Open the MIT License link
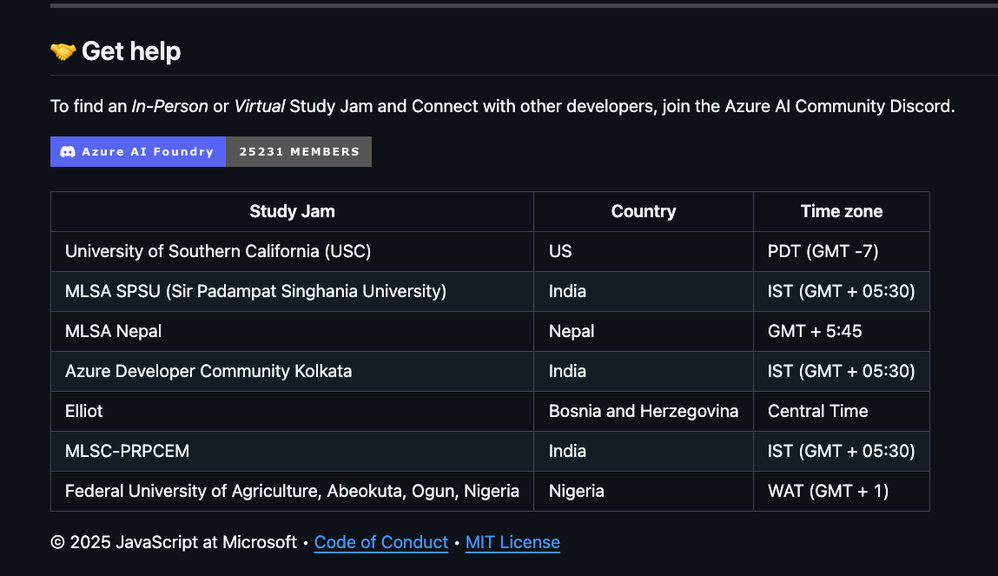The image size is (998, 576). pyautogui.click(x=512, y=542)
